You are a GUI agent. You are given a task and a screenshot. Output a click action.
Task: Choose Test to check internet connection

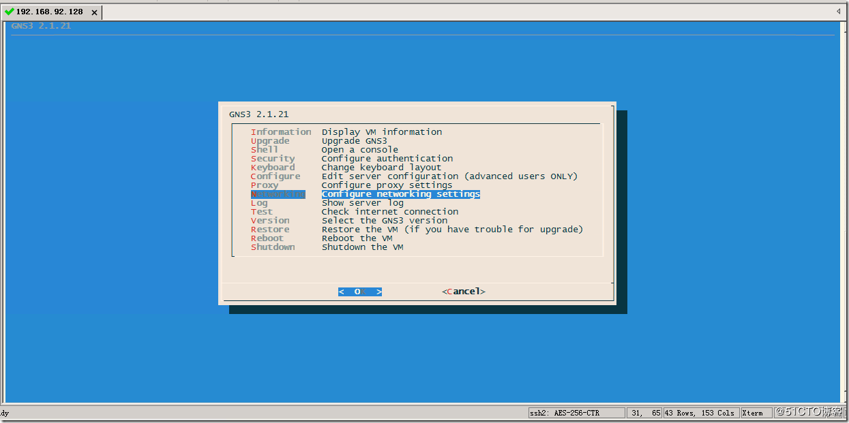point(262,212)
